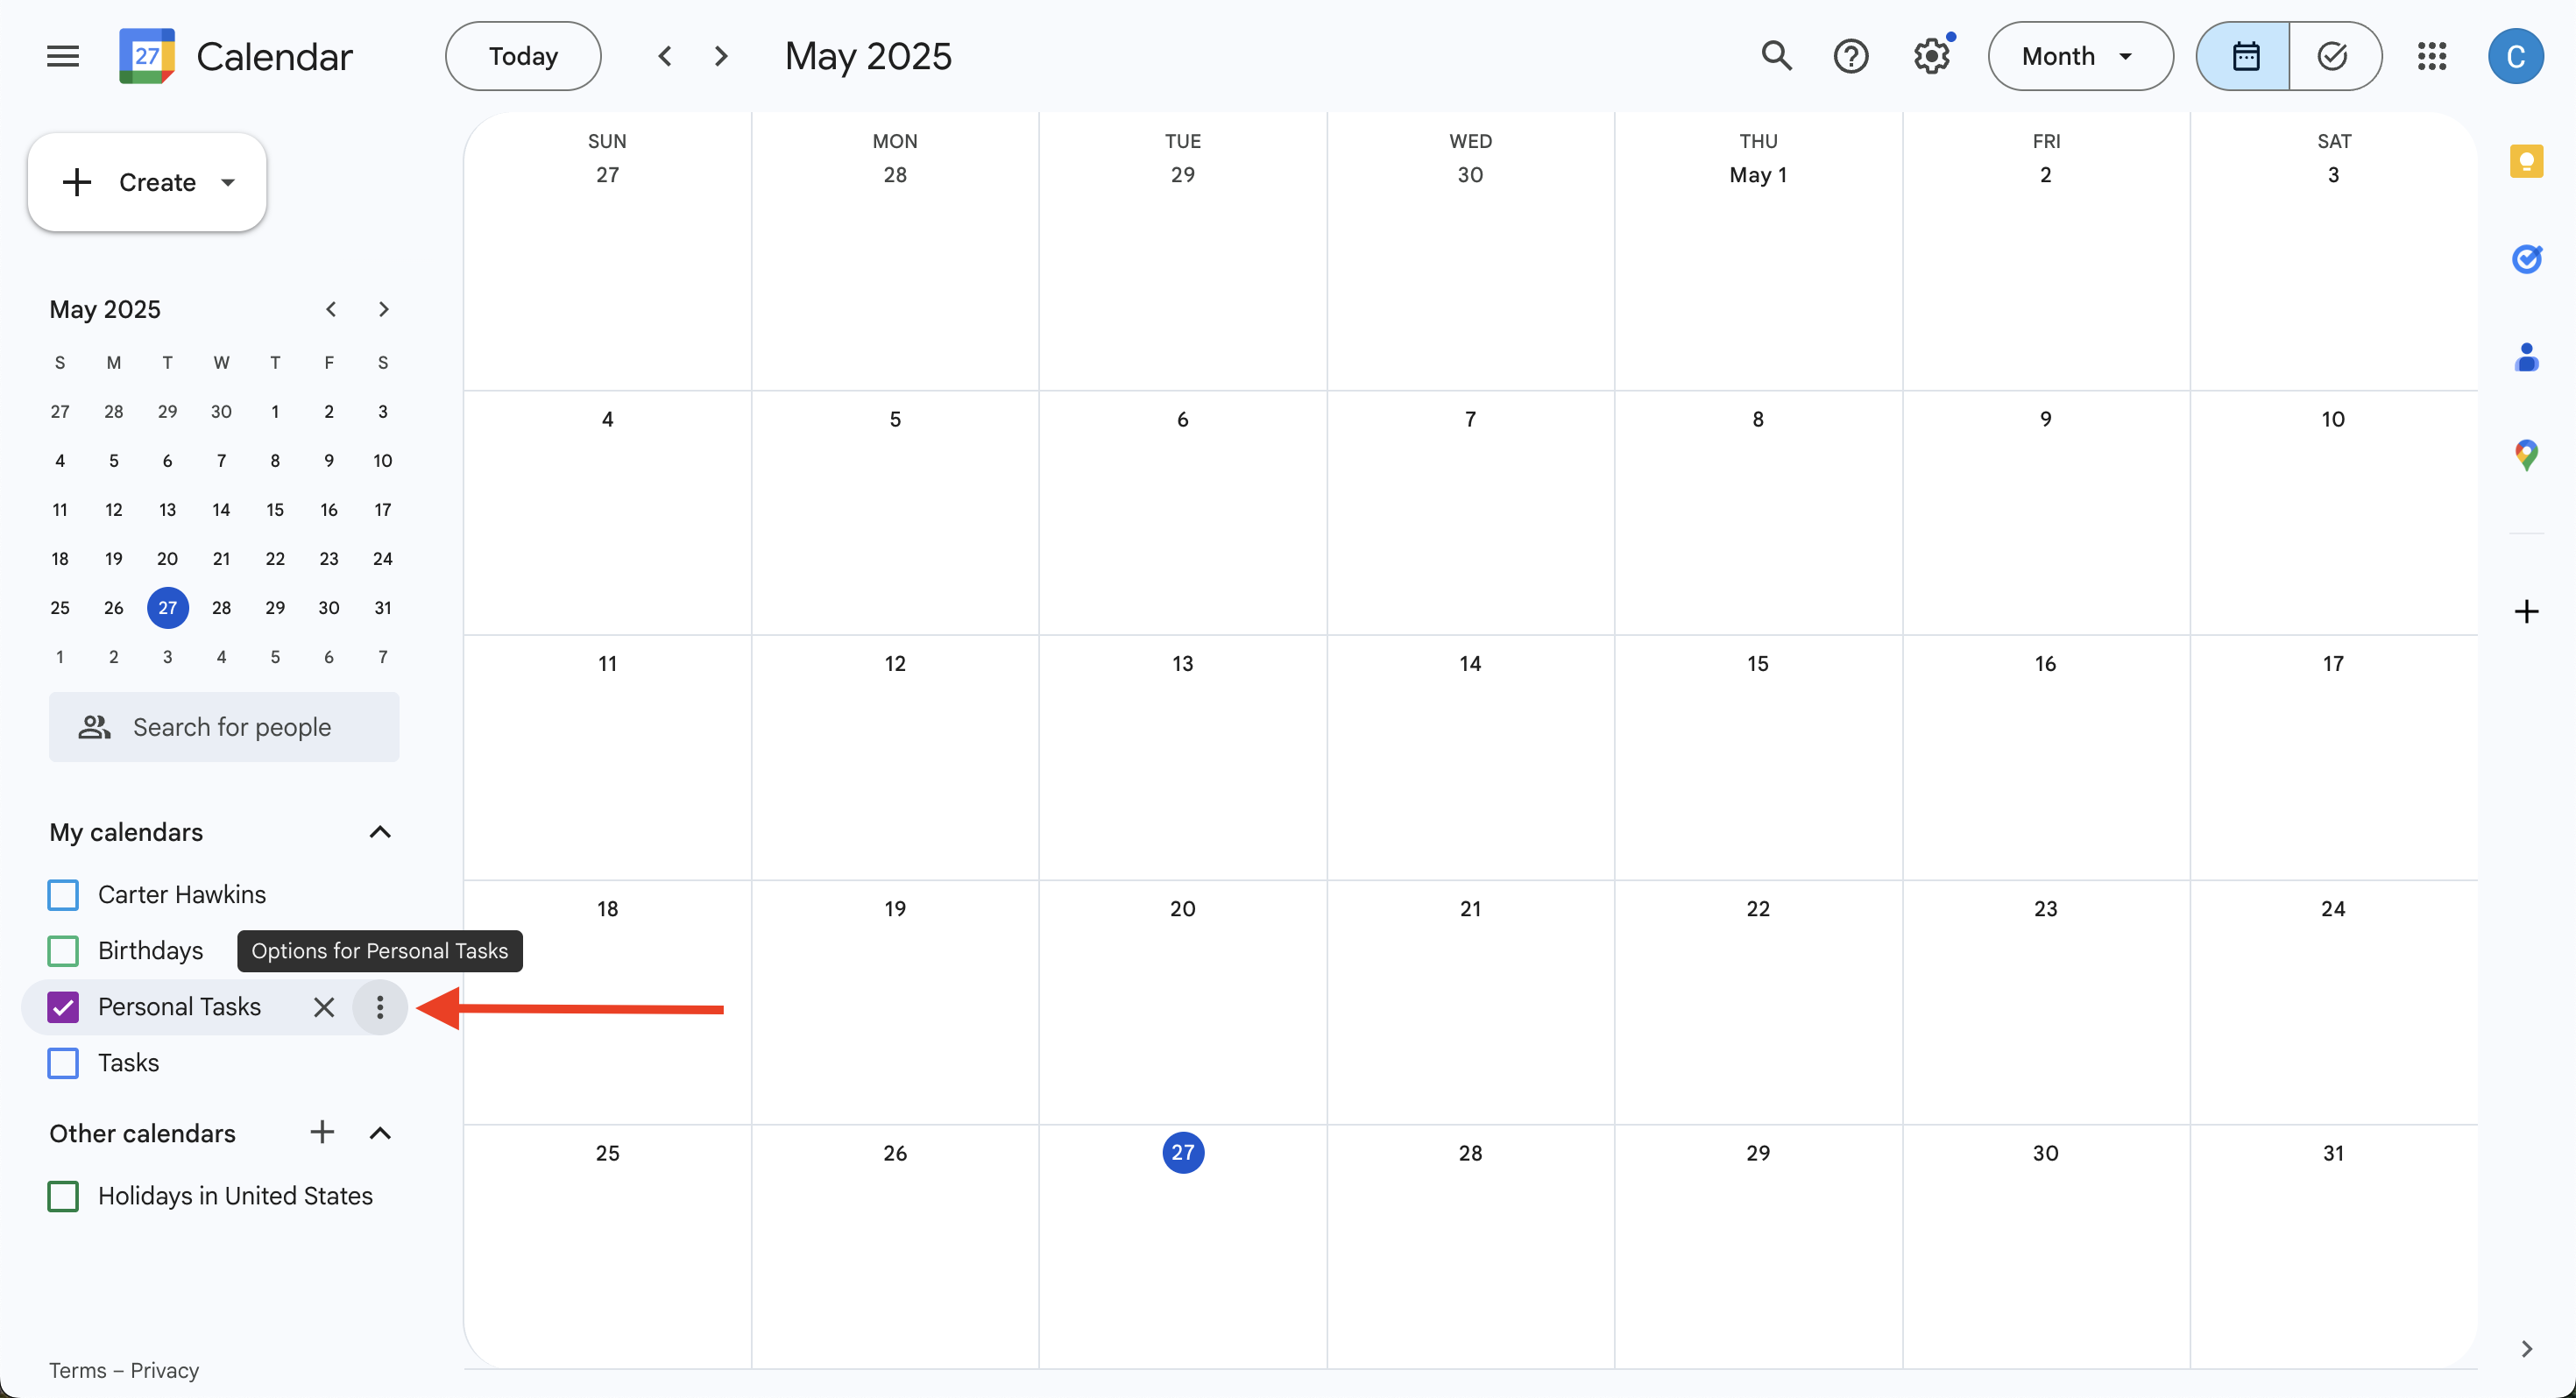Image resolution: width=2576 pixels, height=1398 pixels.
Task: Open the Terms link
Action: 77,1370
